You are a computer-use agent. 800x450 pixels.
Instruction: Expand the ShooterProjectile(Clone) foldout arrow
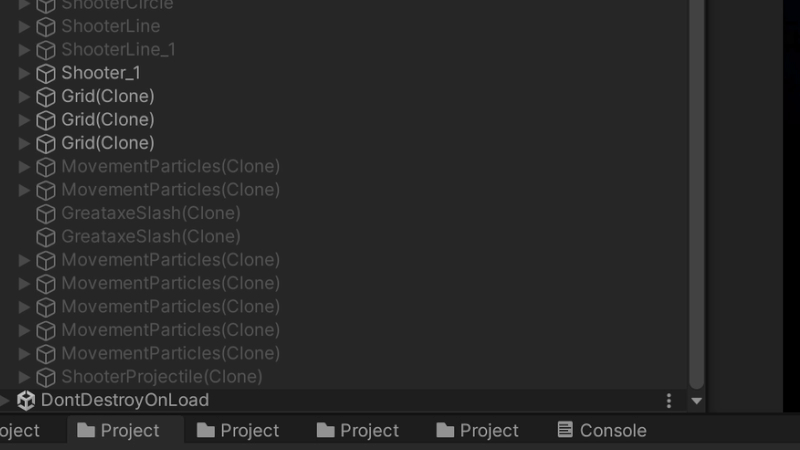(x=23, y=377)
